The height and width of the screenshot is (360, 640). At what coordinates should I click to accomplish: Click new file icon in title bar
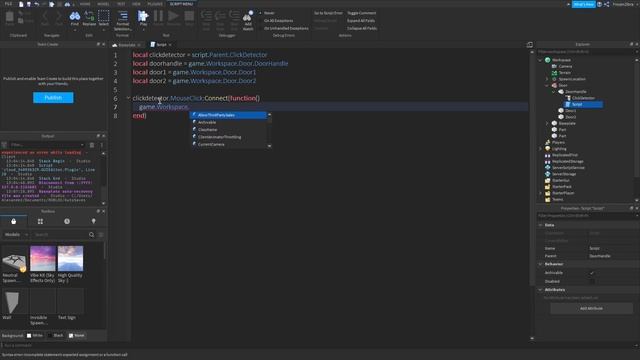pos(21,4)
